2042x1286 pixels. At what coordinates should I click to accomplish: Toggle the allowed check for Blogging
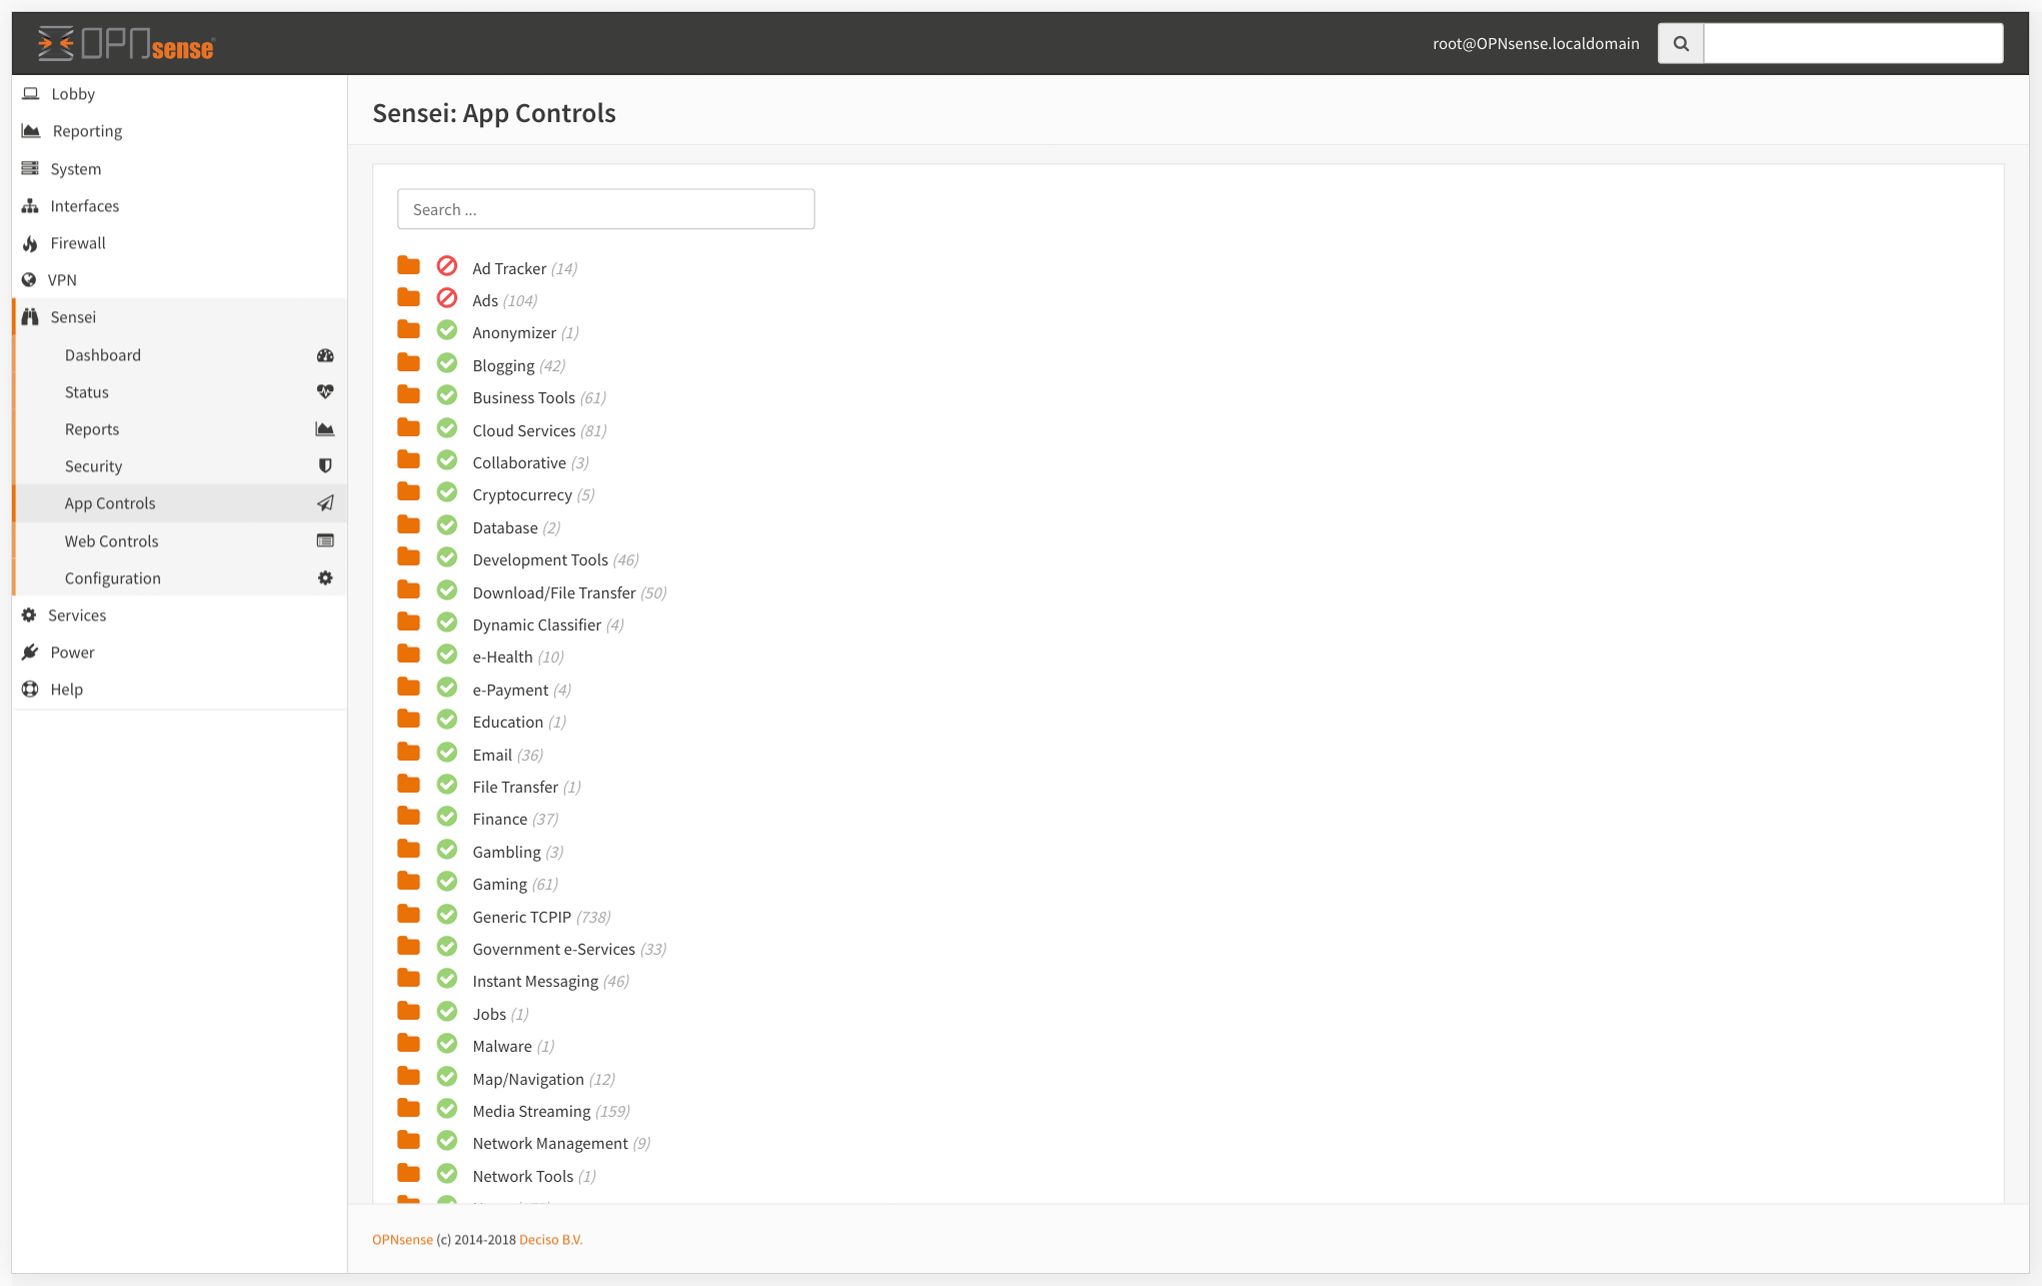click(447, 363)
